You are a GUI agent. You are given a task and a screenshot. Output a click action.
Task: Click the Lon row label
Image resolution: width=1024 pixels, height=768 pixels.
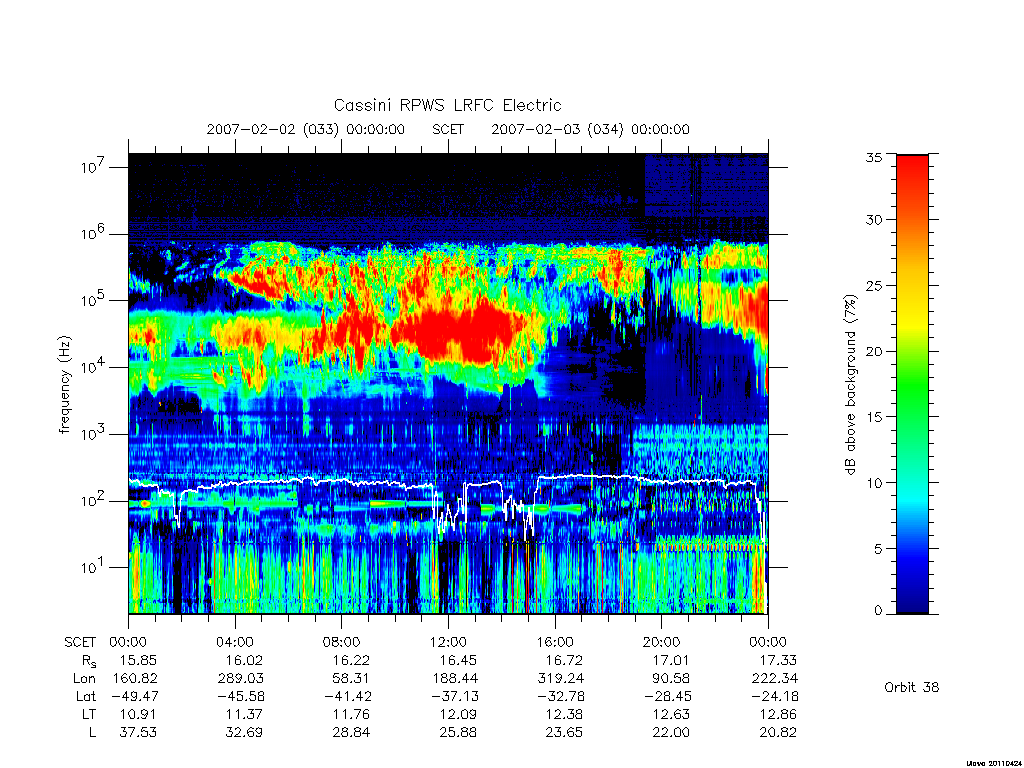85,679
